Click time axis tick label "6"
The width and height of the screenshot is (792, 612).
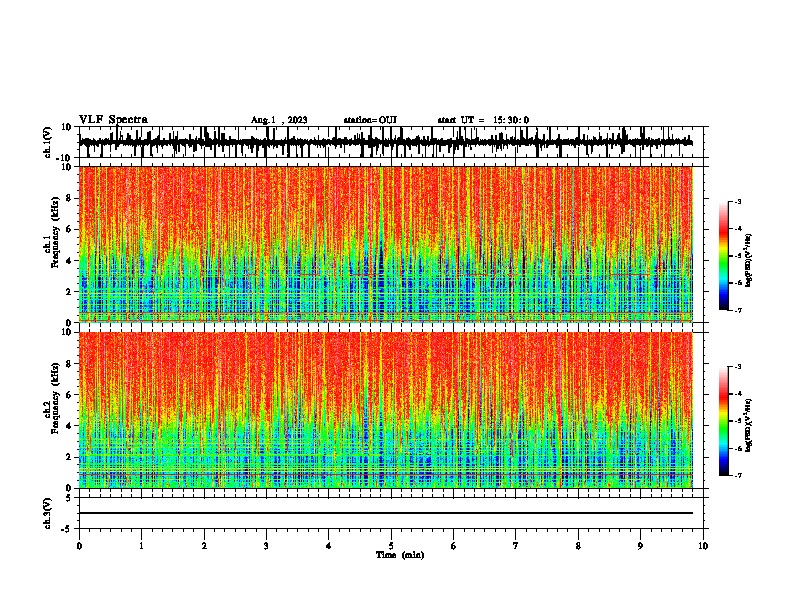(454, 546)
